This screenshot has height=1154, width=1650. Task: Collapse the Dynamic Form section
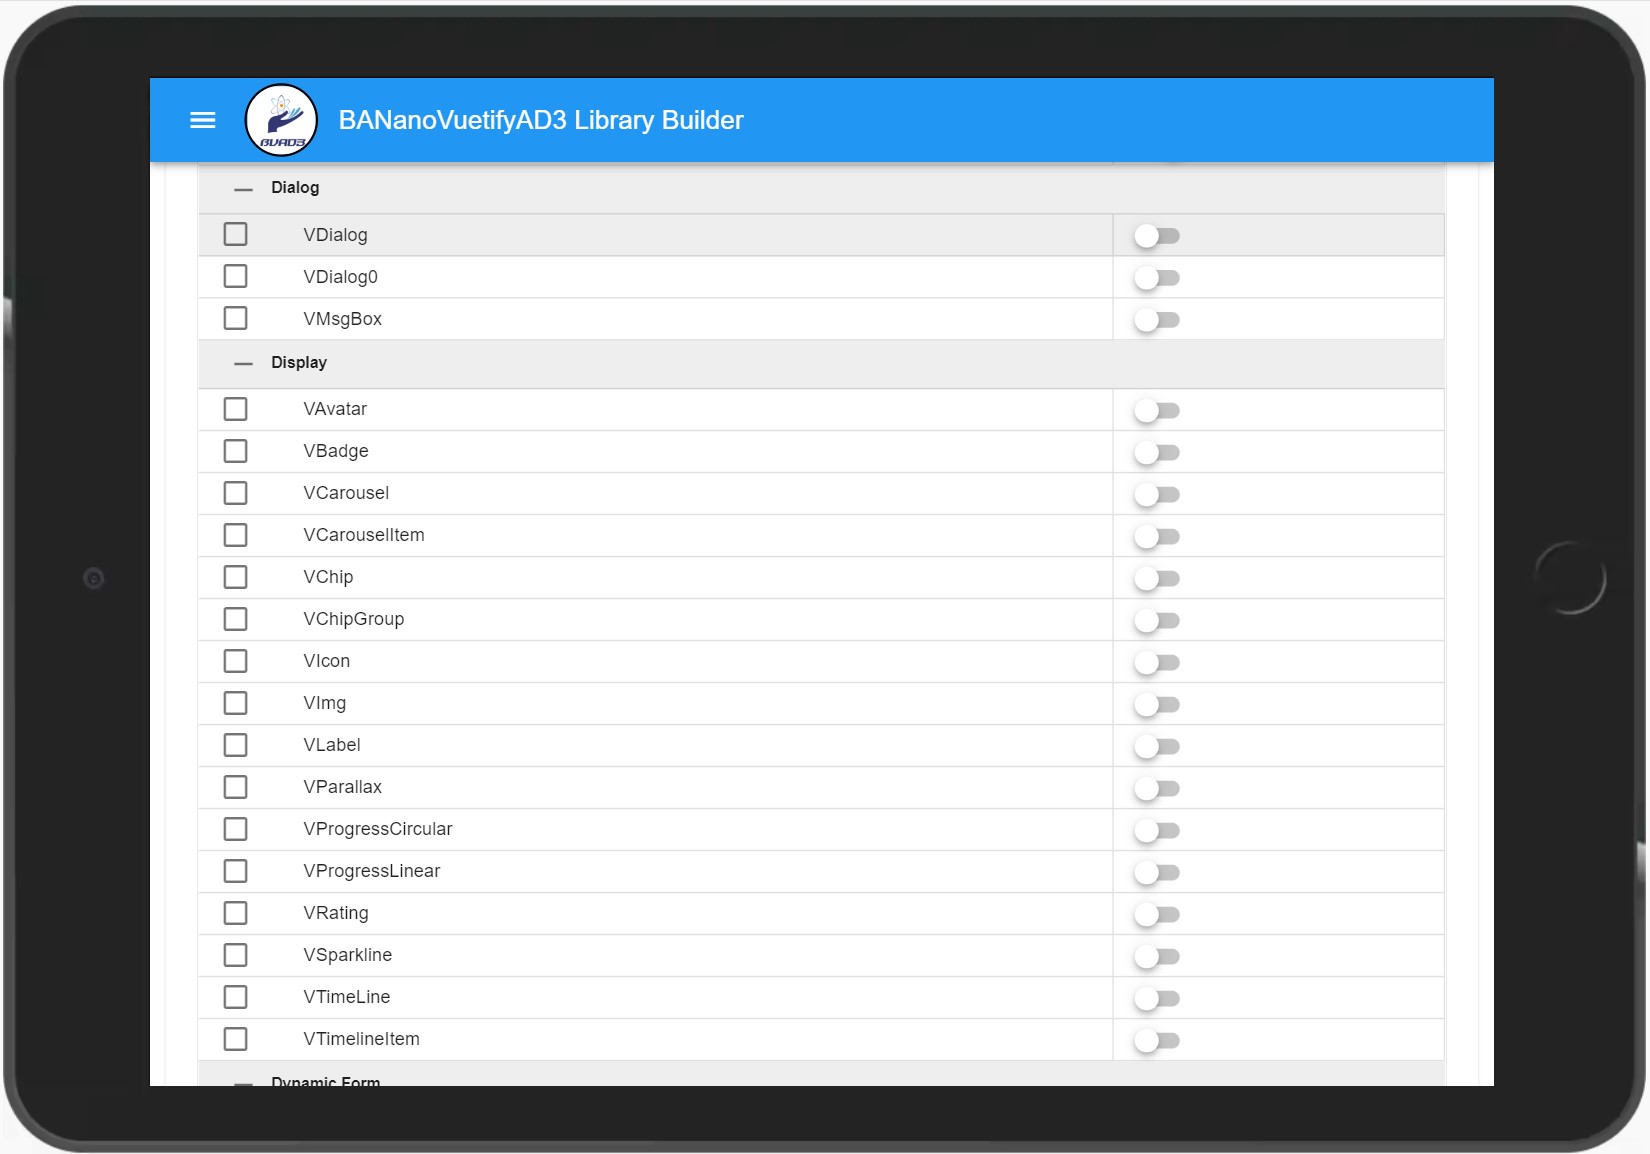242,1081
